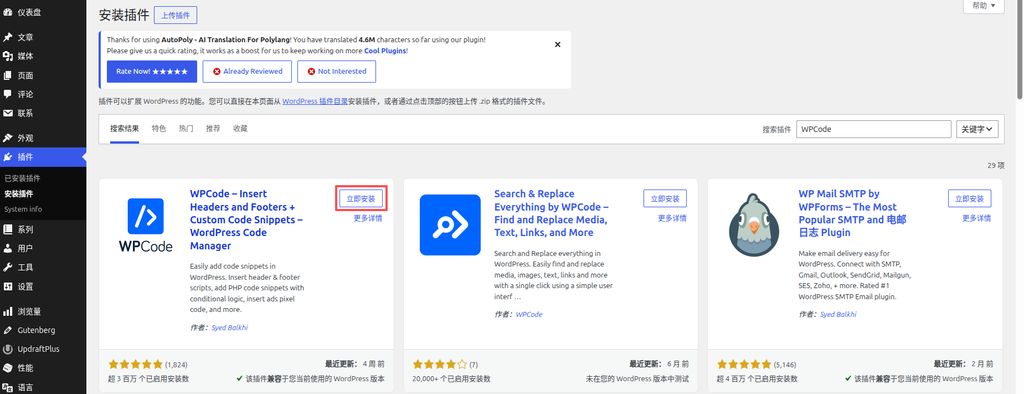The height and width of the screenshot is (394, 1024).
Task: Switch to the 特色 Featured tab
Action: click(x=159, y=129)
